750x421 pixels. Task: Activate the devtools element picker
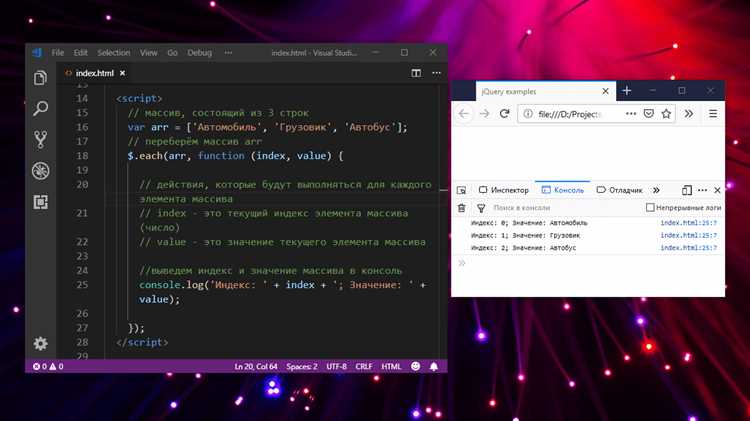tap(461, 190)
